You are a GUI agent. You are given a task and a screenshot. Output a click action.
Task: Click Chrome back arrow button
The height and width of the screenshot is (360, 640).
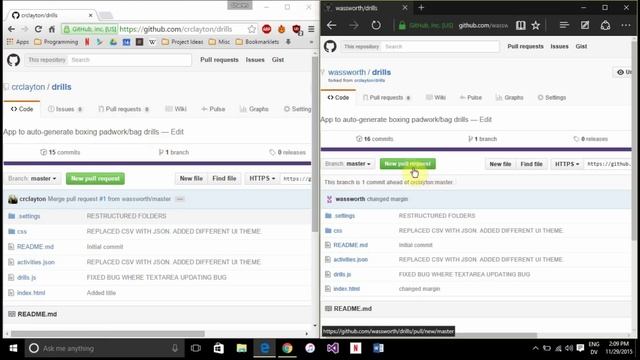(11, 29)
